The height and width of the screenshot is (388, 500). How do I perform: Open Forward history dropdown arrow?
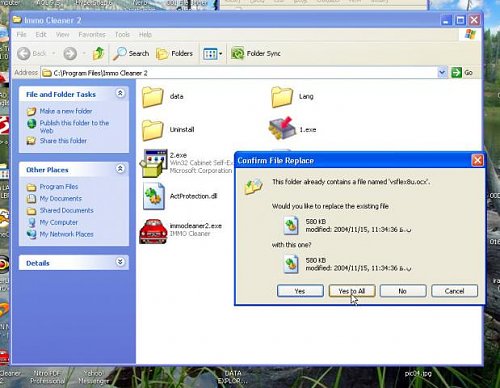pyautogui.click(x=84, y=53)
